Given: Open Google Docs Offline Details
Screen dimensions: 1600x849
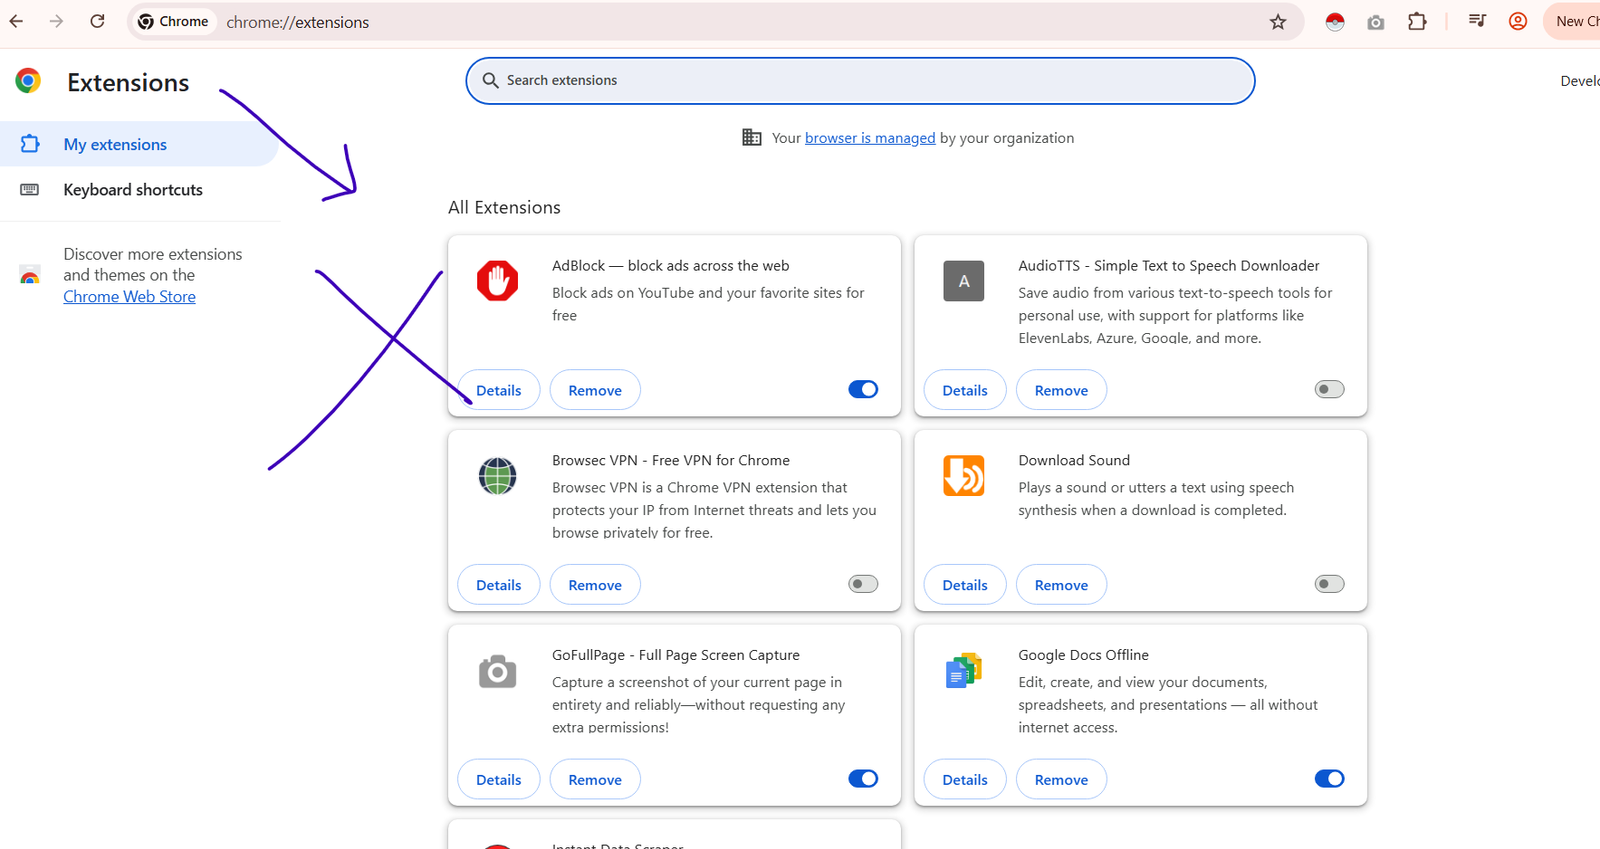Looking at the screenshot, I should (965, 780).
